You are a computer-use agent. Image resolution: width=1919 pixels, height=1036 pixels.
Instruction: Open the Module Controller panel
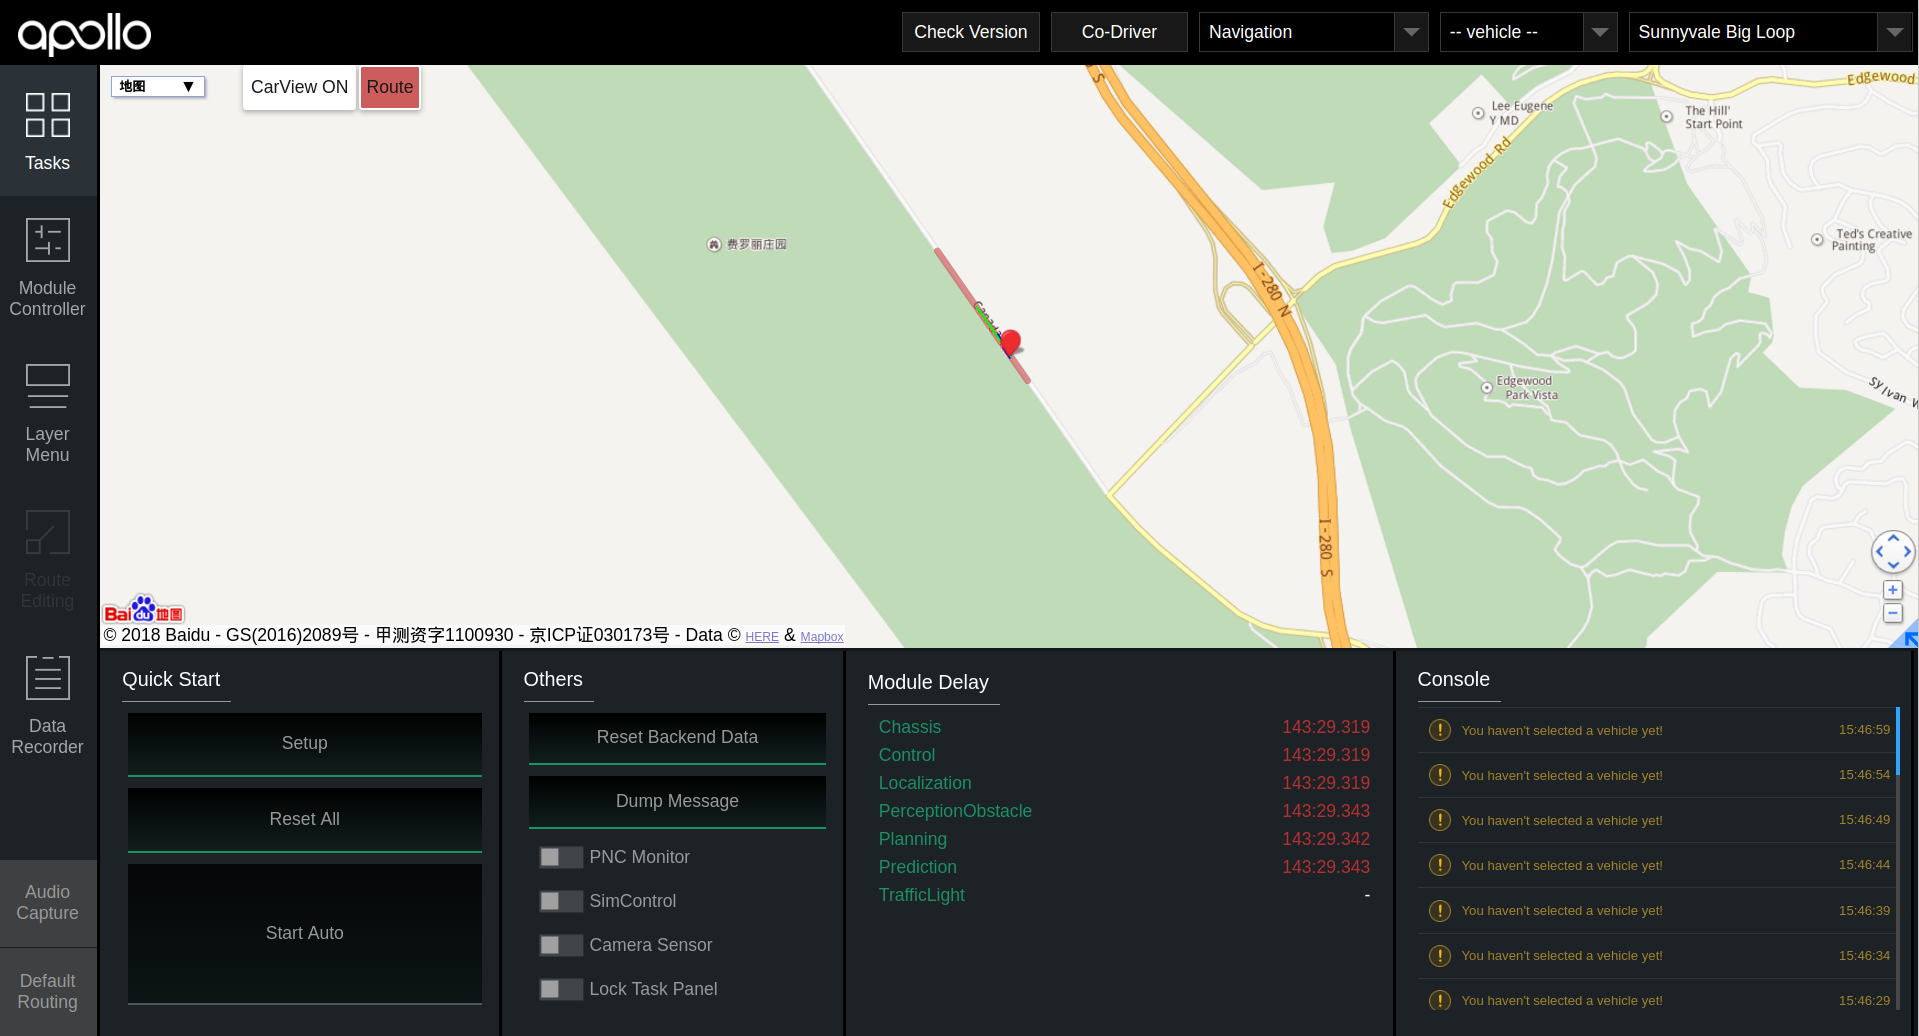tap(47, 268)
